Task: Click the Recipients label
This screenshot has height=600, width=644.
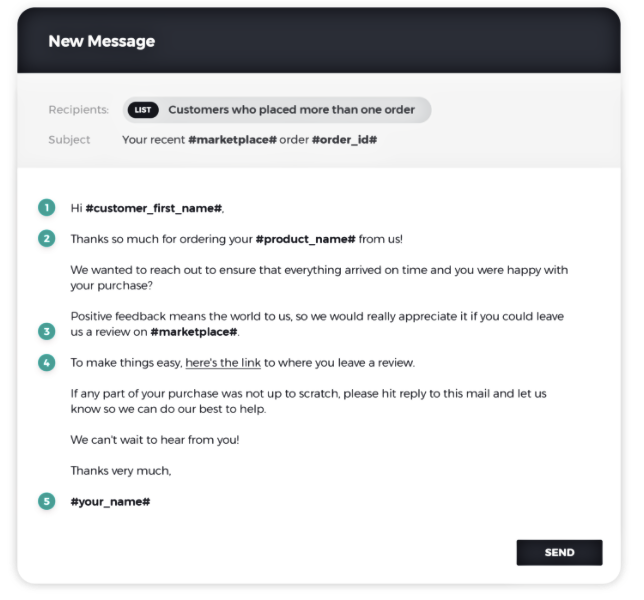Action: 78,110
